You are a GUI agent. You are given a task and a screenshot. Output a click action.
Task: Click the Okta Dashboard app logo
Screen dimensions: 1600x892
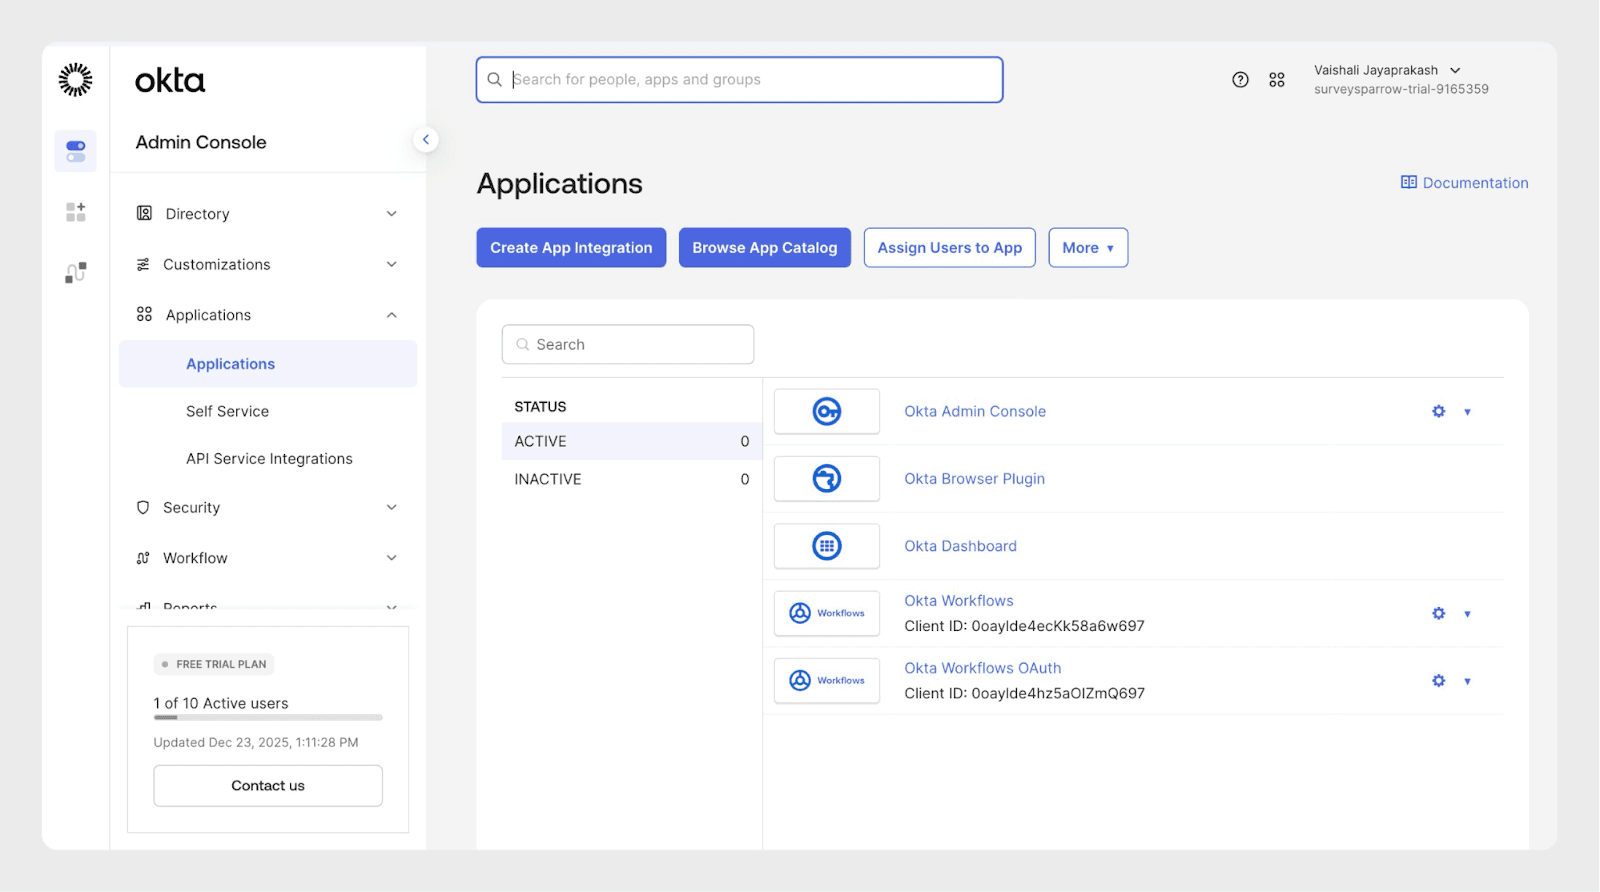tap(827, 546)
